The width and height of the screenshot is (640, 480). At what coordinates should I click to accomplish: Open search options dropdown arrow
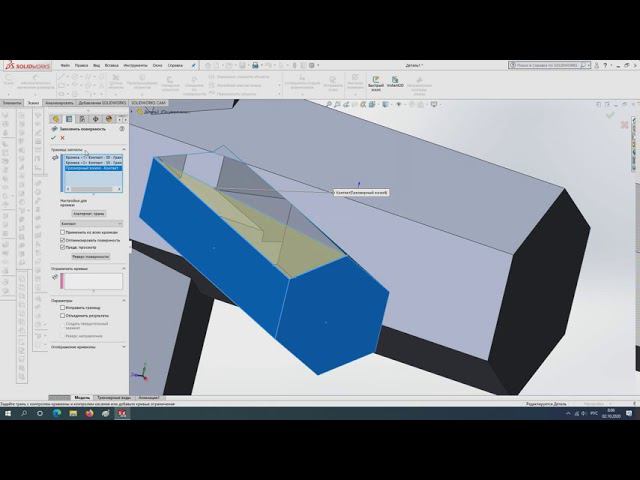[589, 65]
